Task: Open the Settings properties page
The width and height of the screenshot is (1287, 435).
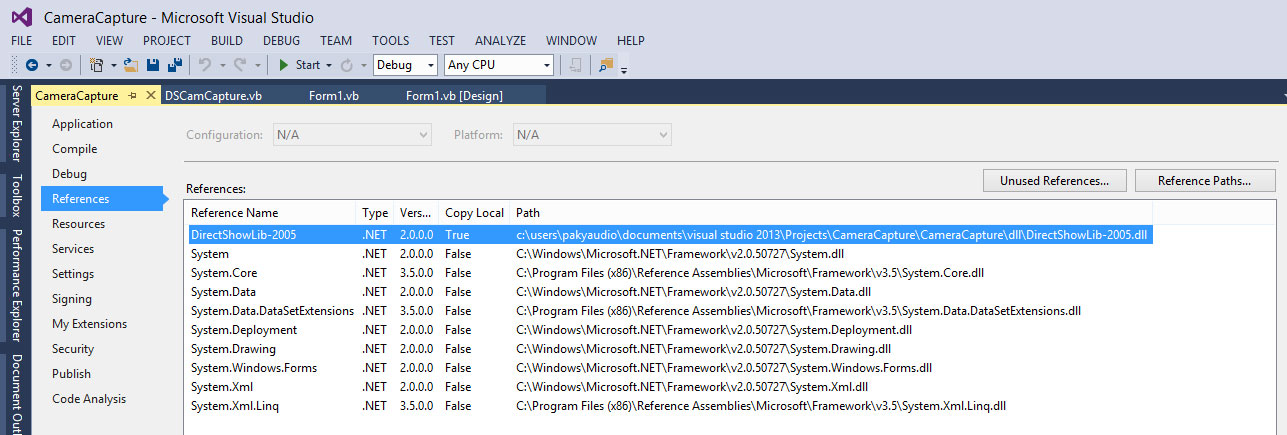Action: 73,274
